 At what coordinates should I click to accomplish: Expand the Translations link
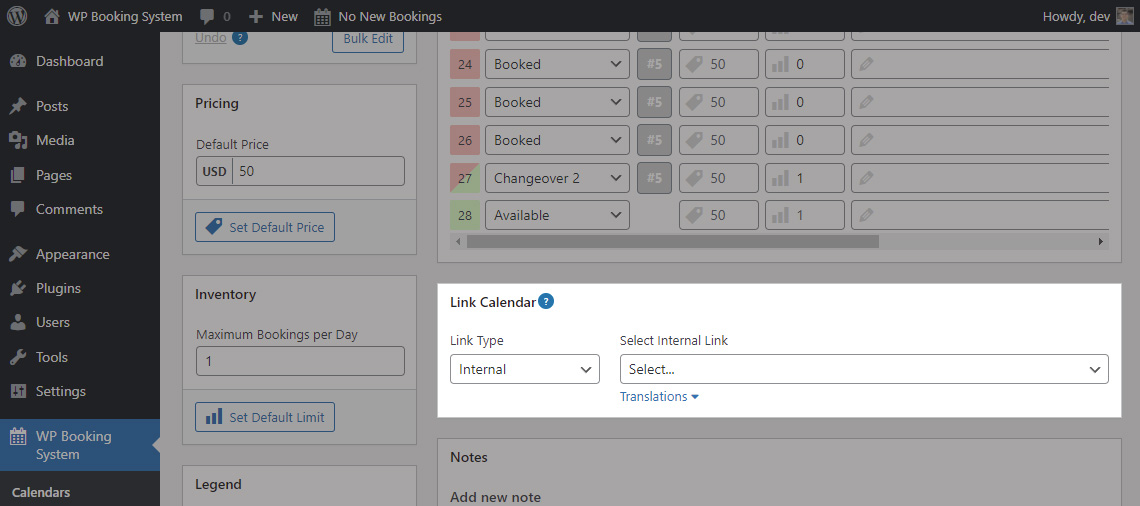659,397
